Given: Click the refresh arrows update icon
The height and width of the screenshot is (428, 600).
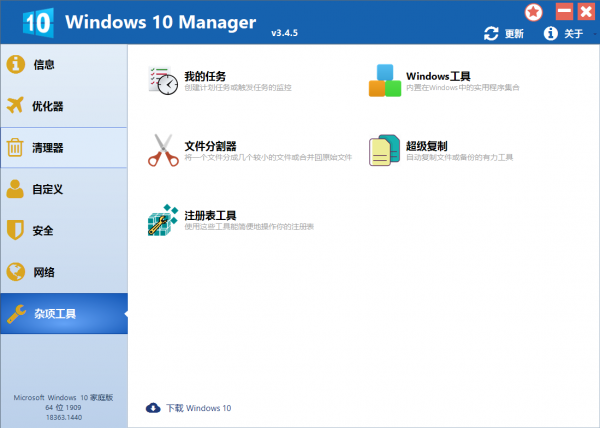Looking at the screenshot, I should pos(491,34).
